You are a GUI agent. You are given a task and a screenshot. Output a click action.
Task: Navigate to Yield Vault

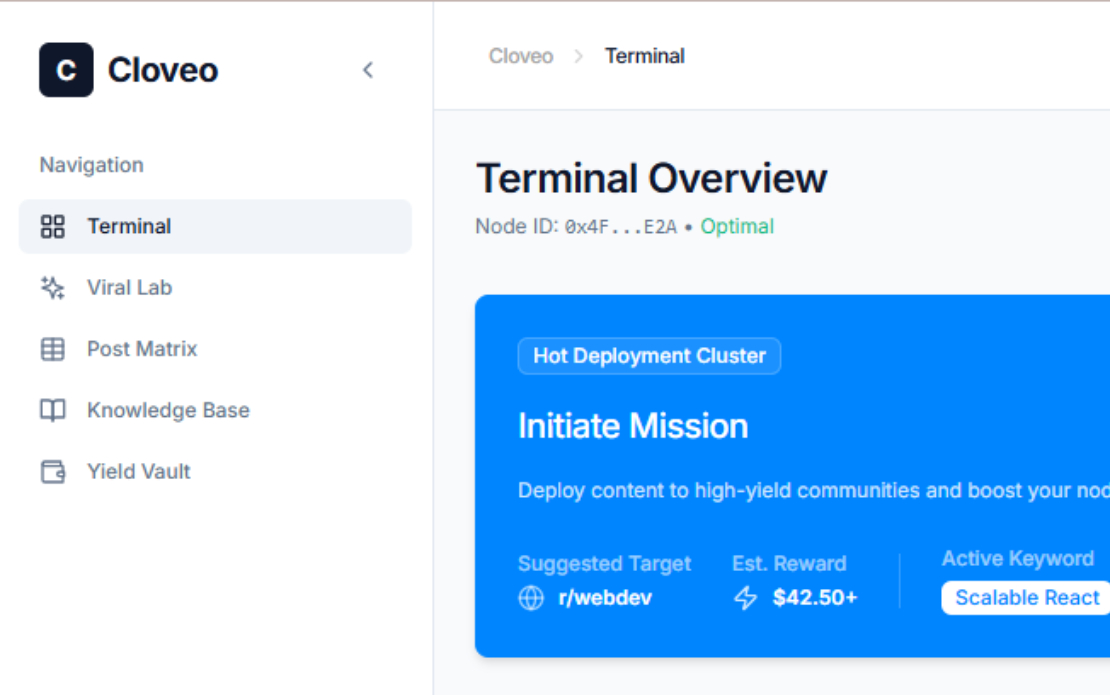pyautogui.click(x=215, y=471)
